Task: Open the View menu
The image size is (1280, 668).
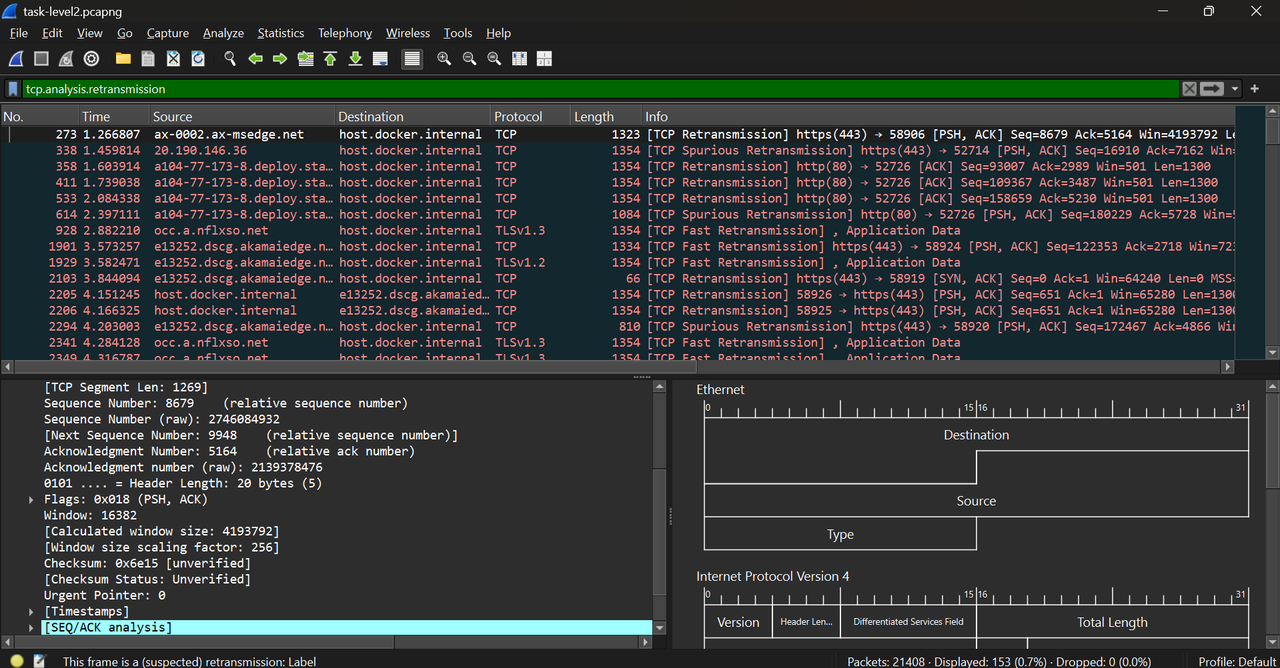Action: 90,33
